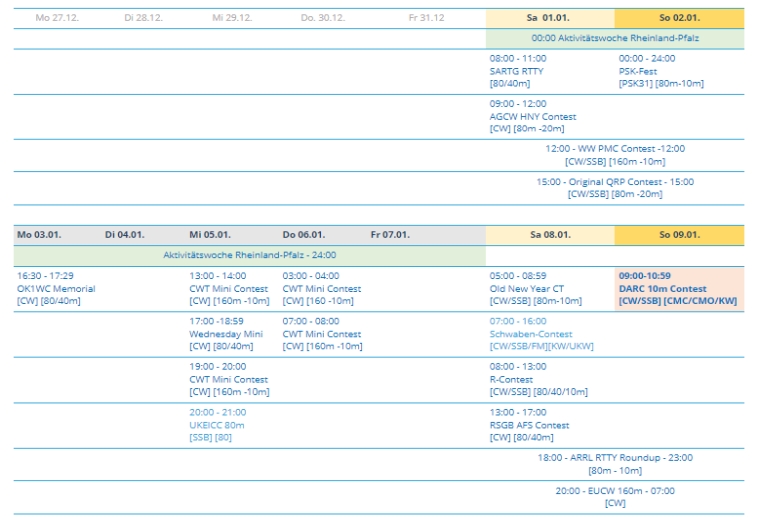
Task: Open Original QRP Contest entry
Action: point(615,188)
